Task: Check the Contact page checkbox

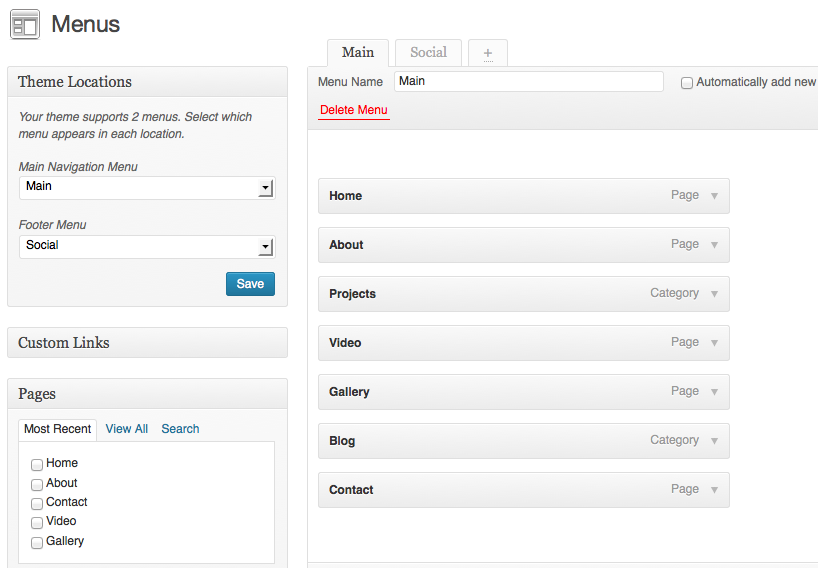Action: (37, 503)
